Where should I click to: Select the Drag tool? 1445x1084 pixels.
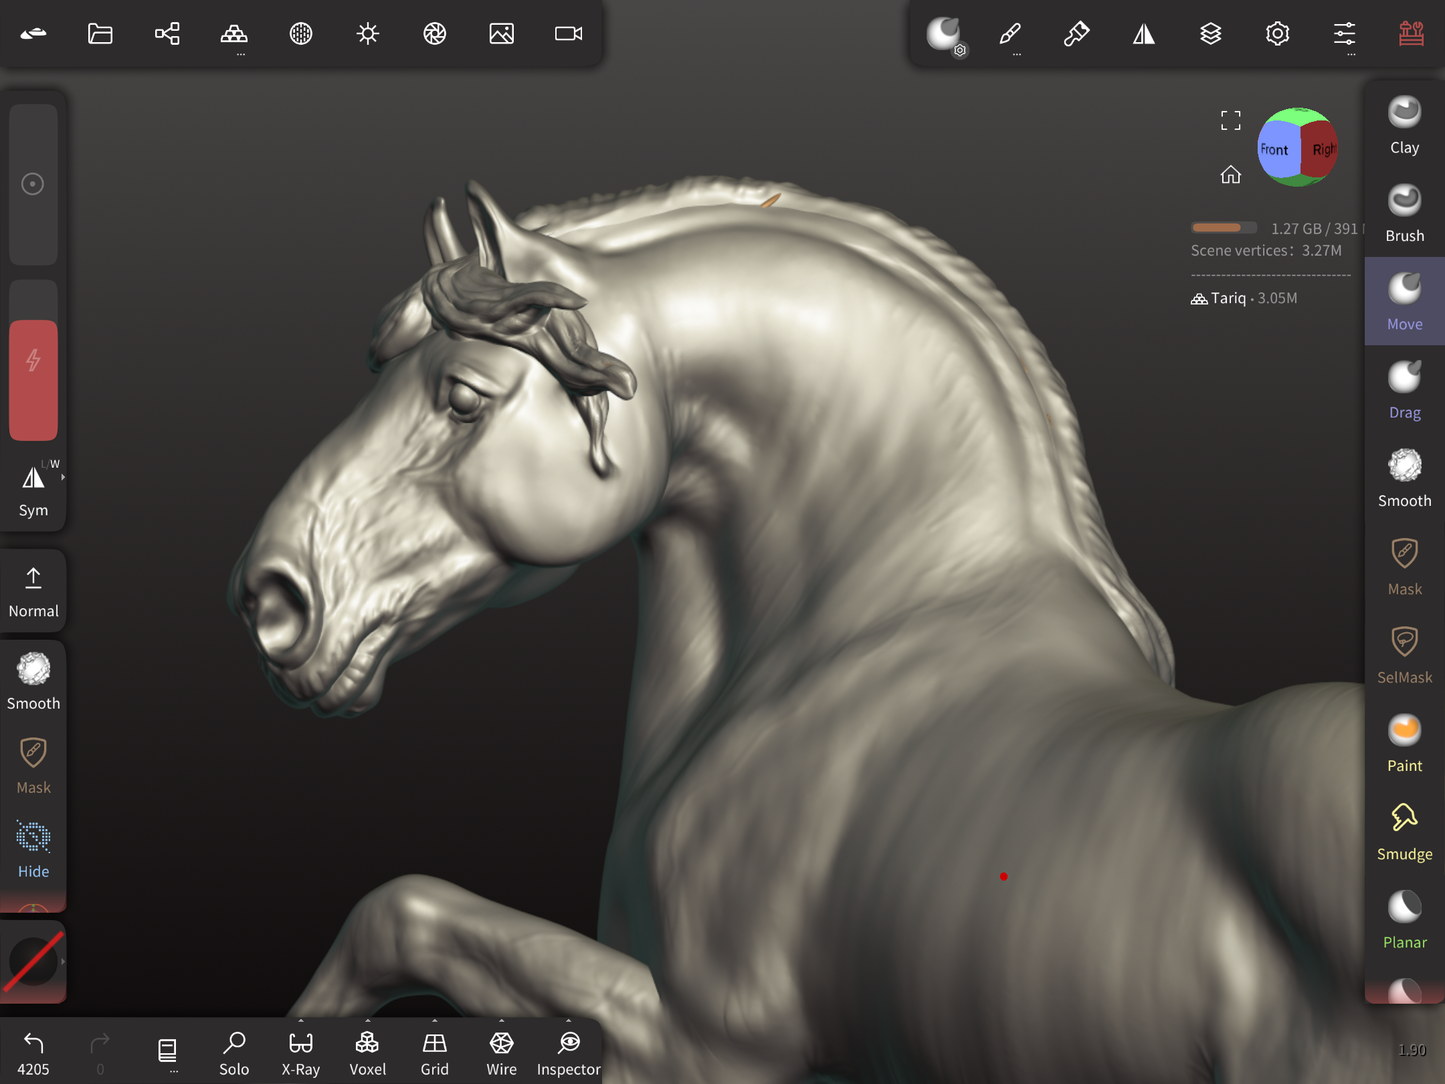tap(1404, 390)
